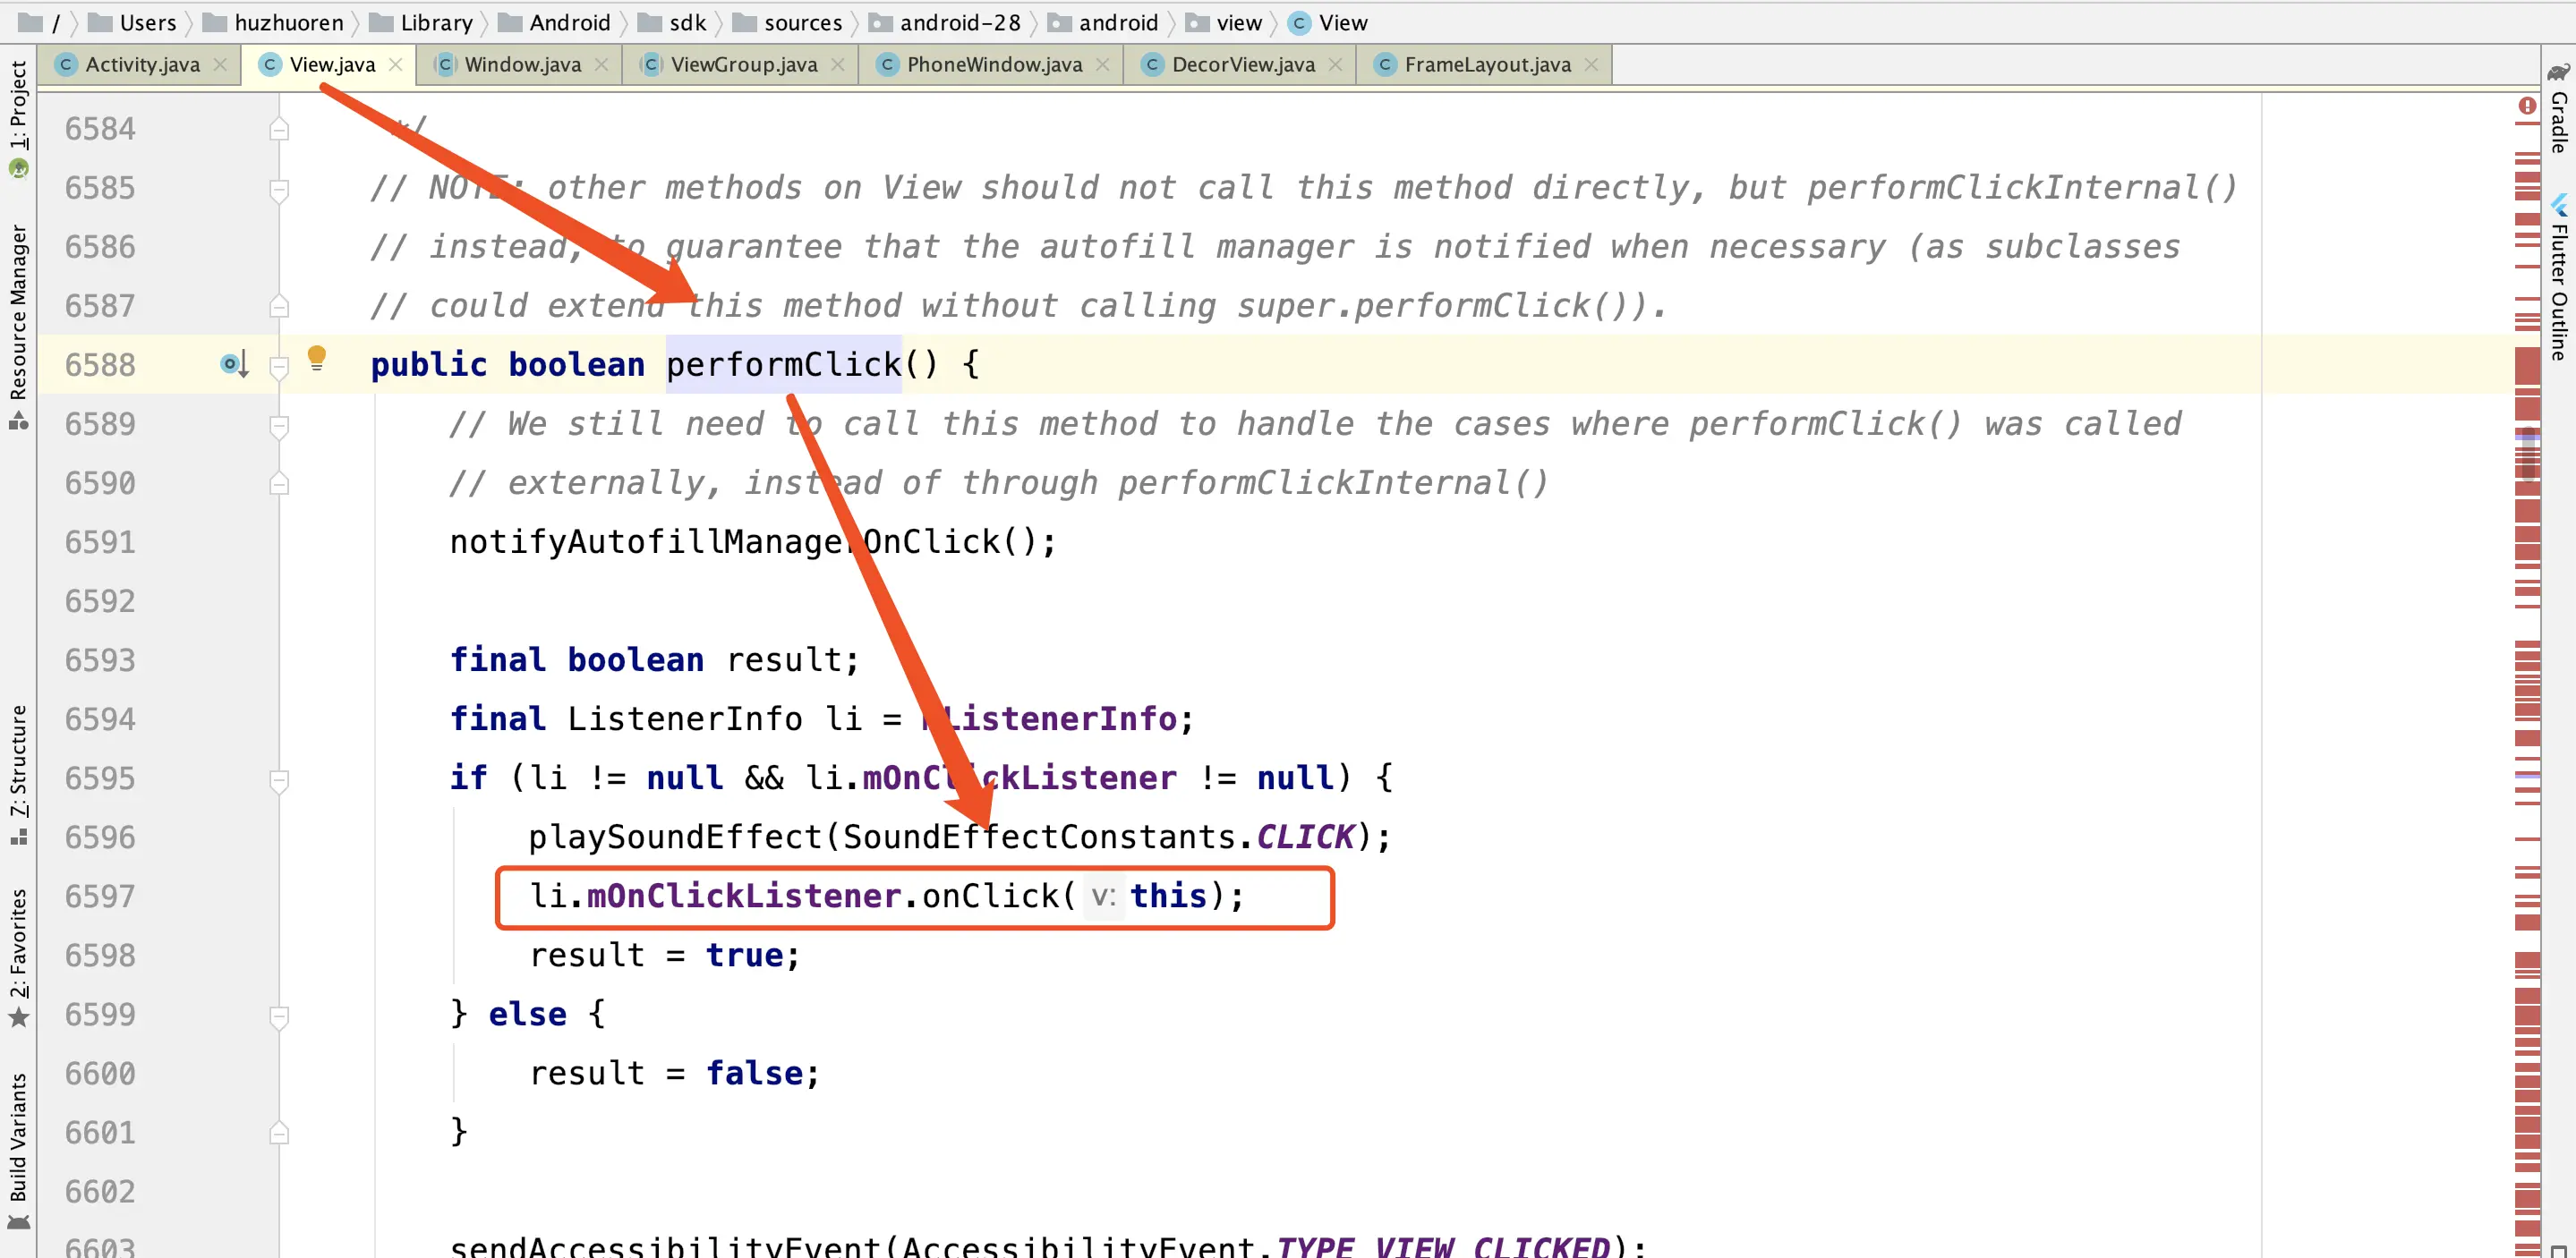Collapse the if block on line 6595
The height and width of the screenshot is (1258, 2576).
tap(280, 779)
